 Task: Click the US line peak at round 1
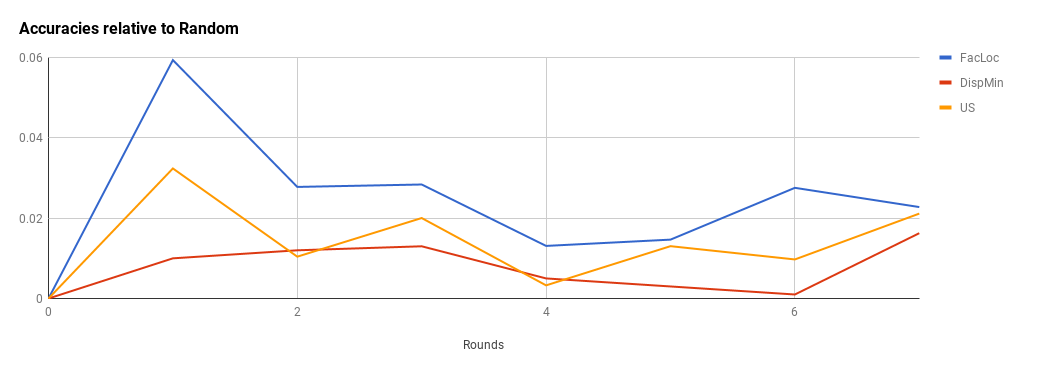(x=173, y=168)
